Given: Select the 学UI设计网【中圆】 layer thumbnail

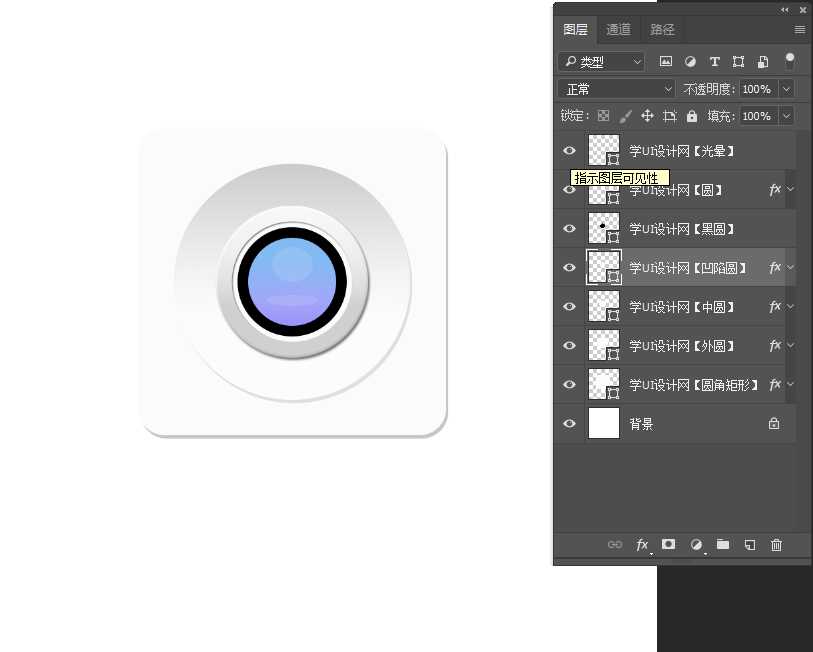Looking at the screenshot, I should tap(604, 307).
